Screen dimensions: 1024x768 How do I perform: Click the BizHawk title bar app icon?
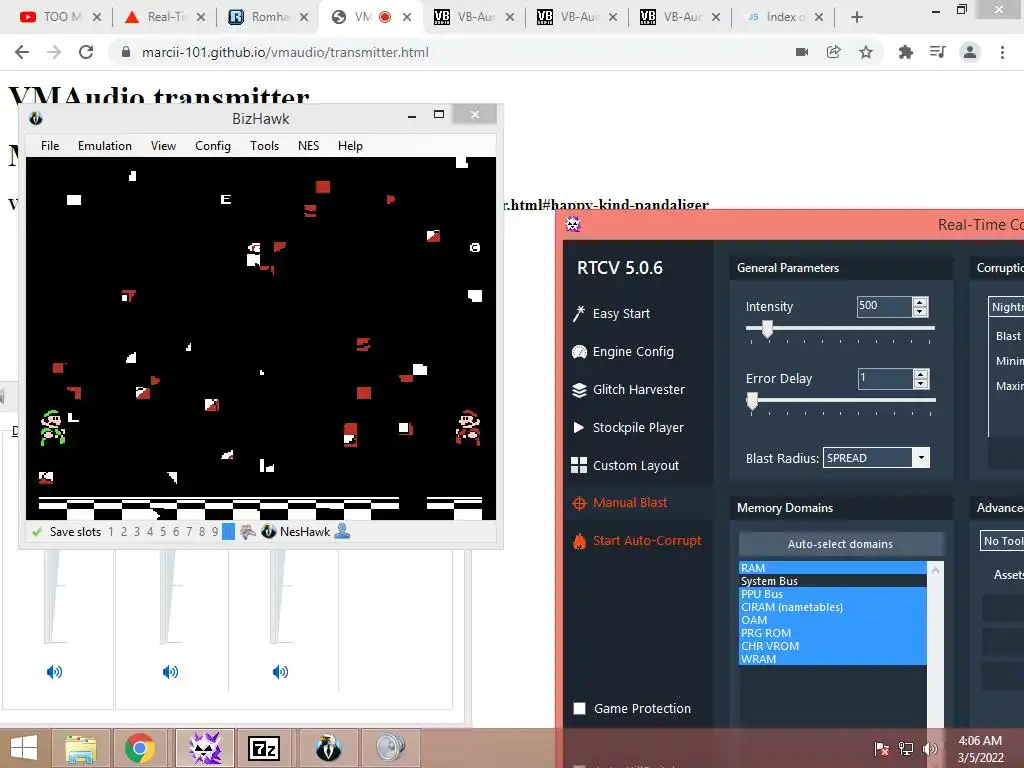(x=36, y=118)
